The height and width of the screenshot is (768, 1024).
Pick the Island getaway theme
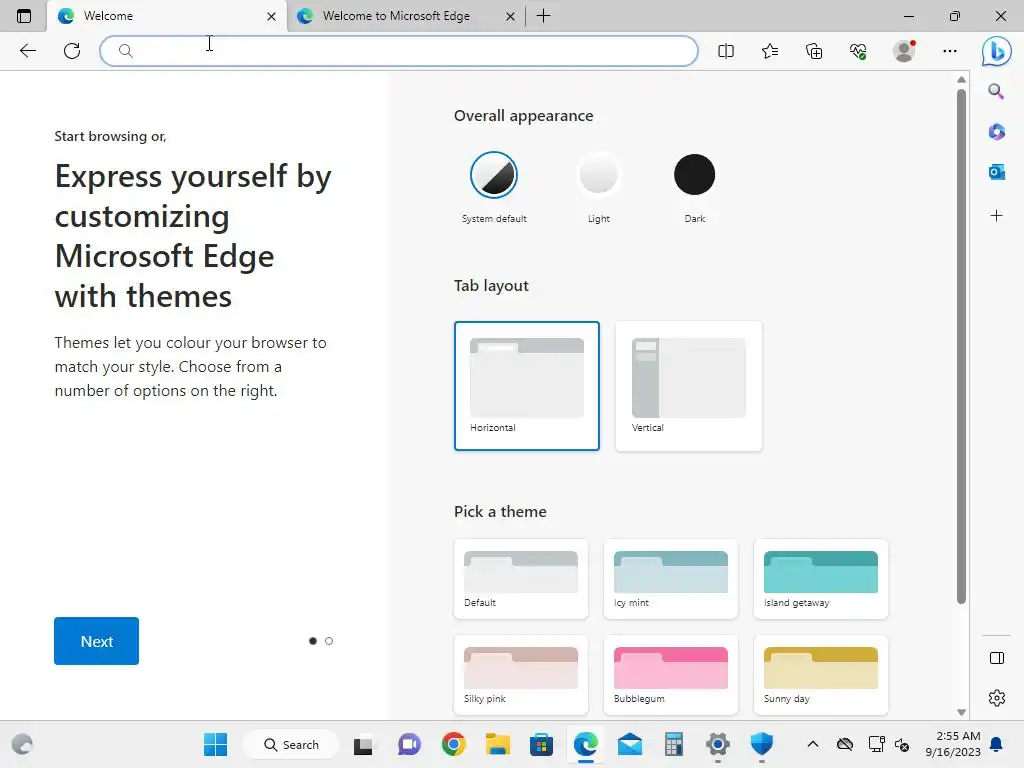(821, 579)
